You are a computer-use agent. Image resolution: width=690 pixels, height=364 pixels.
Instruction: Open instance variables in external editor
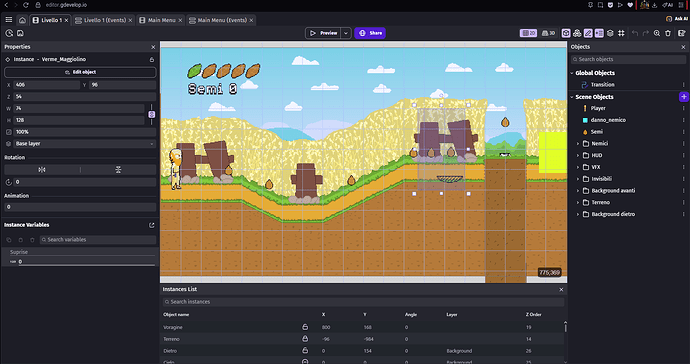pyautogui.click(x=152, y=225)
